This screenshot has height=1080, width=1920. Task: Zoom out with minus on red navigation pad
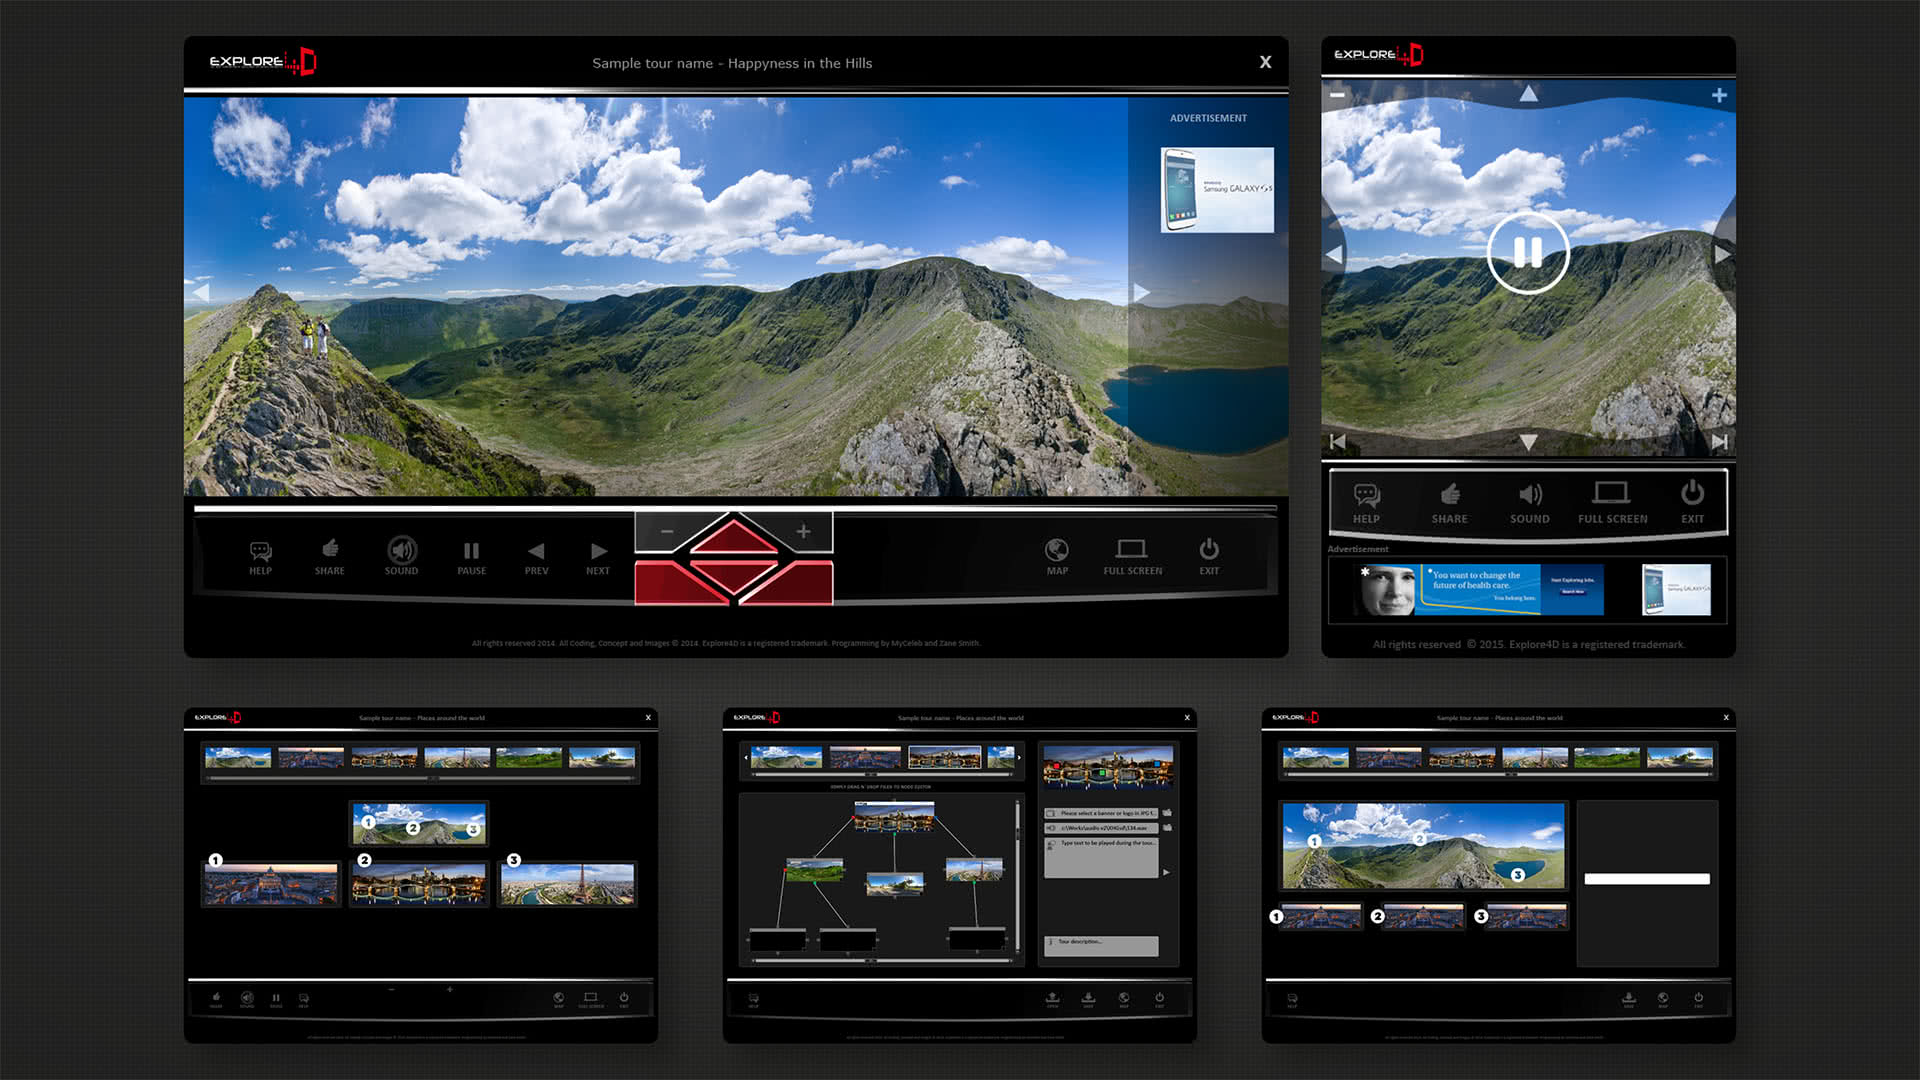667,532
